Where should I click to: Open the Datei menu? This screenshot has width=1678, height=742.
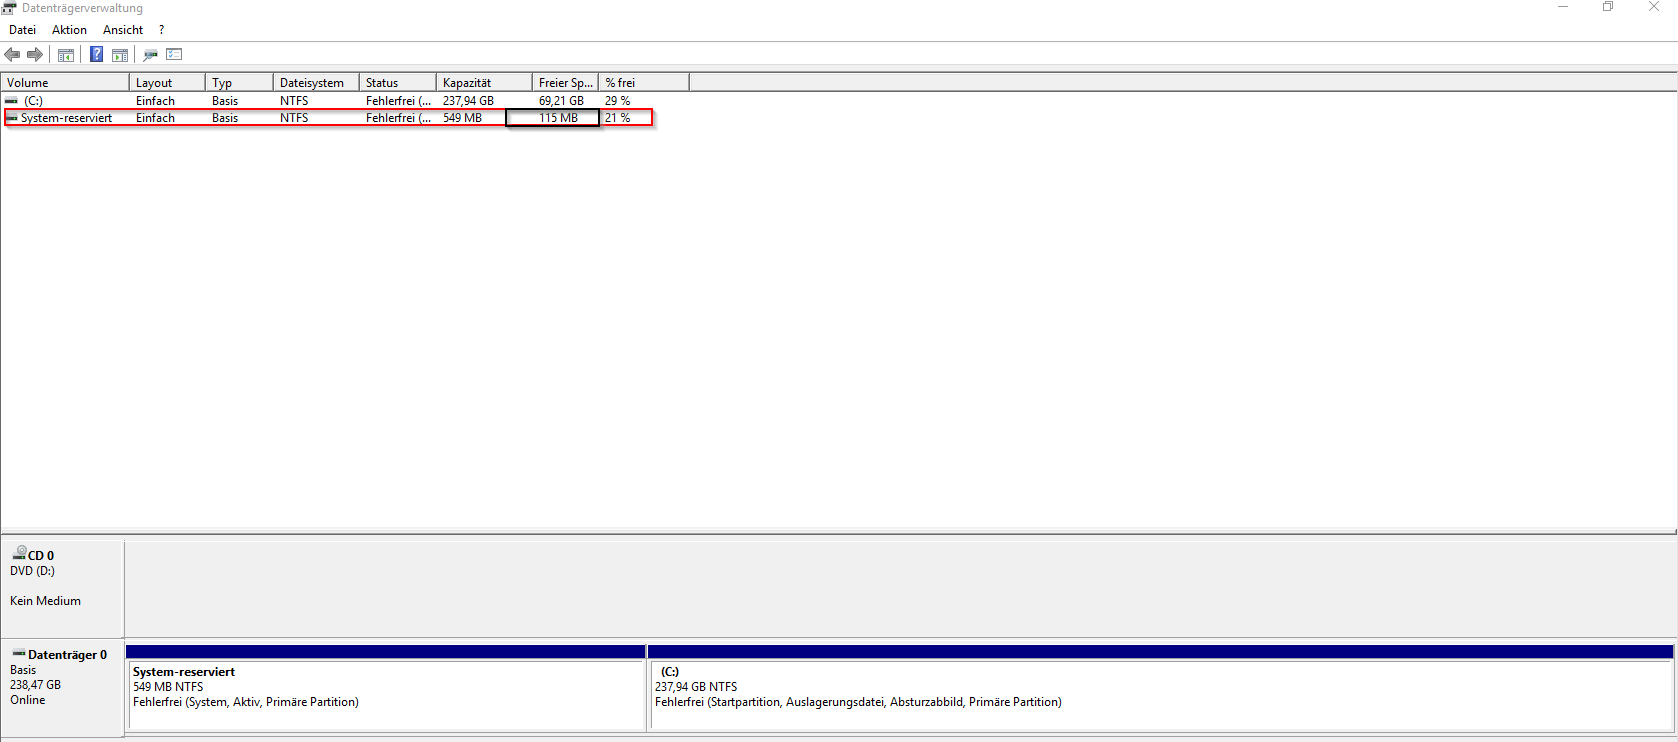22,30
